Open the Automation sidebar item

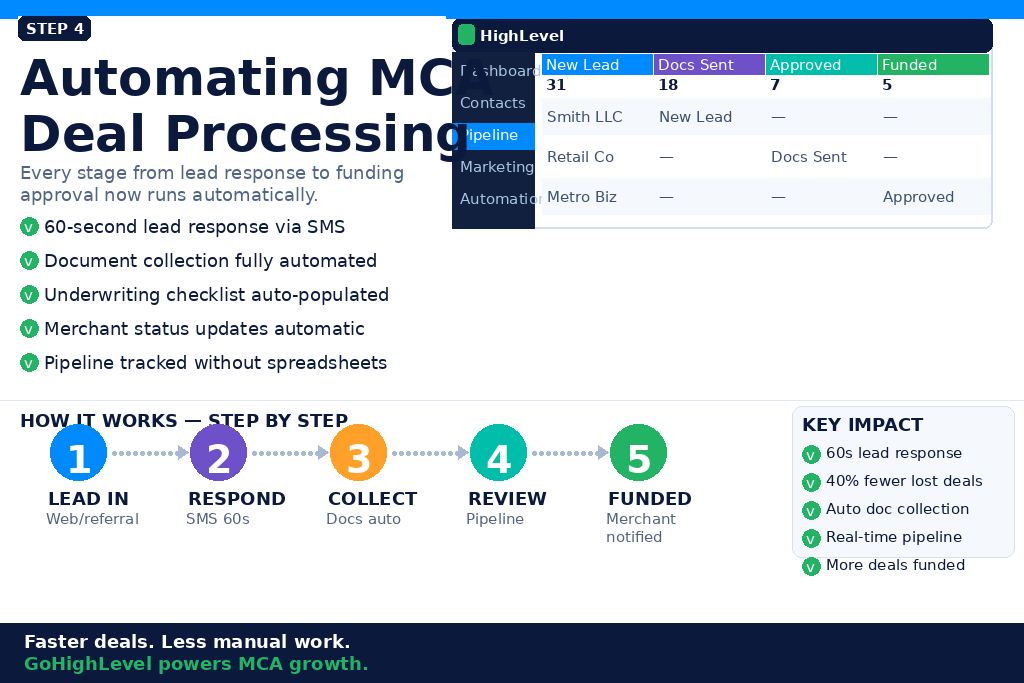tap(500, 199)
